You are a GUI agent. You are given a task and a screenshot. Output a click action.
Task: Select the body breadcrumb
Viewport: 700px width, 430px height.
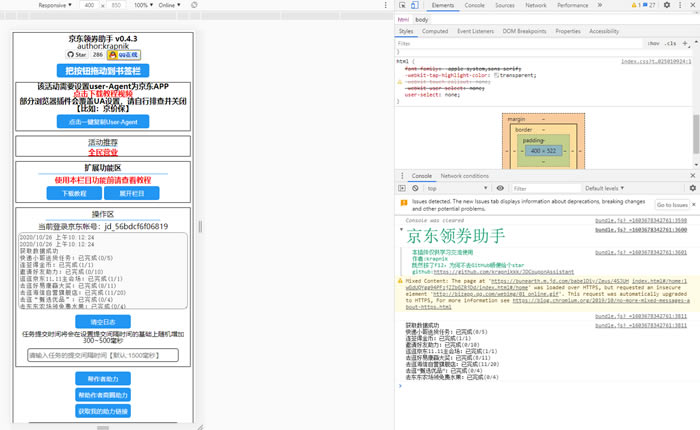tap(421, 20)
